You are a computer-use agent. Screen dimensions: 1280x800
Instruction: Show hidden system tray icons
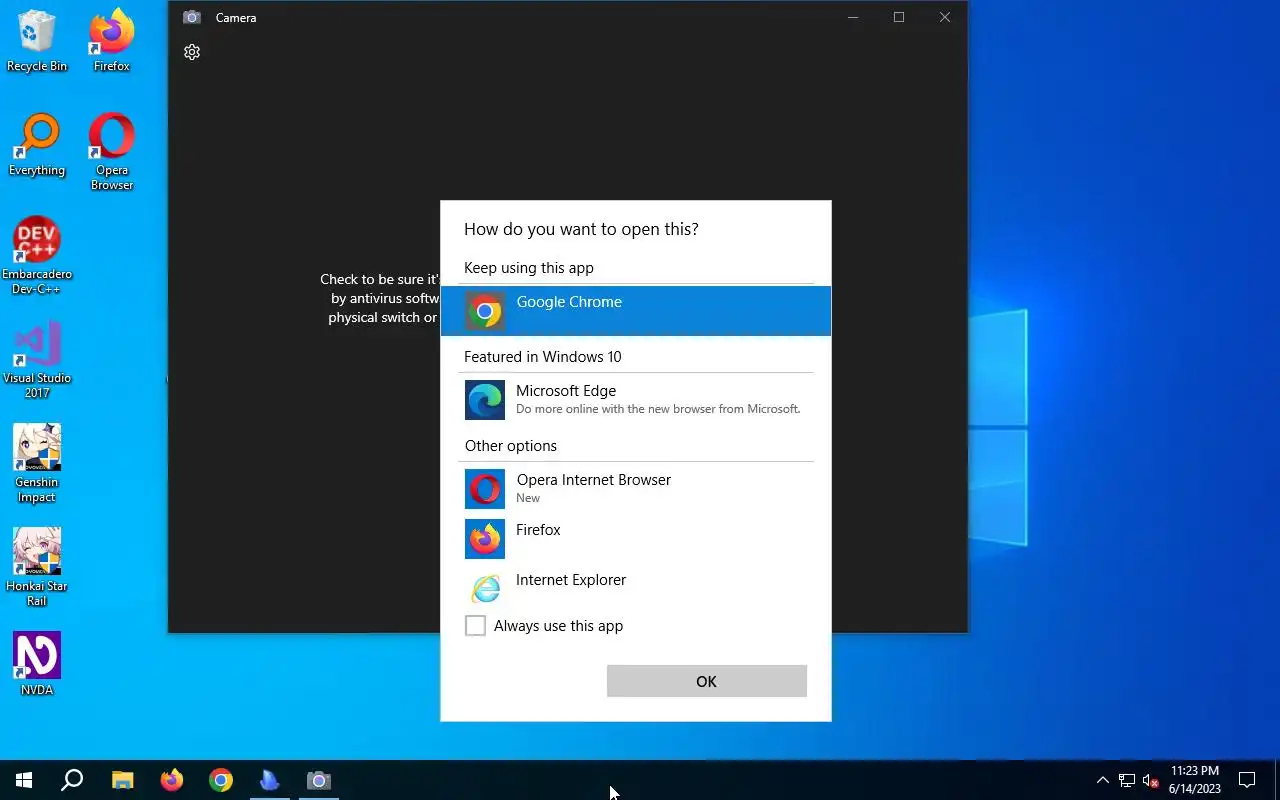[x=1103, y=780]
